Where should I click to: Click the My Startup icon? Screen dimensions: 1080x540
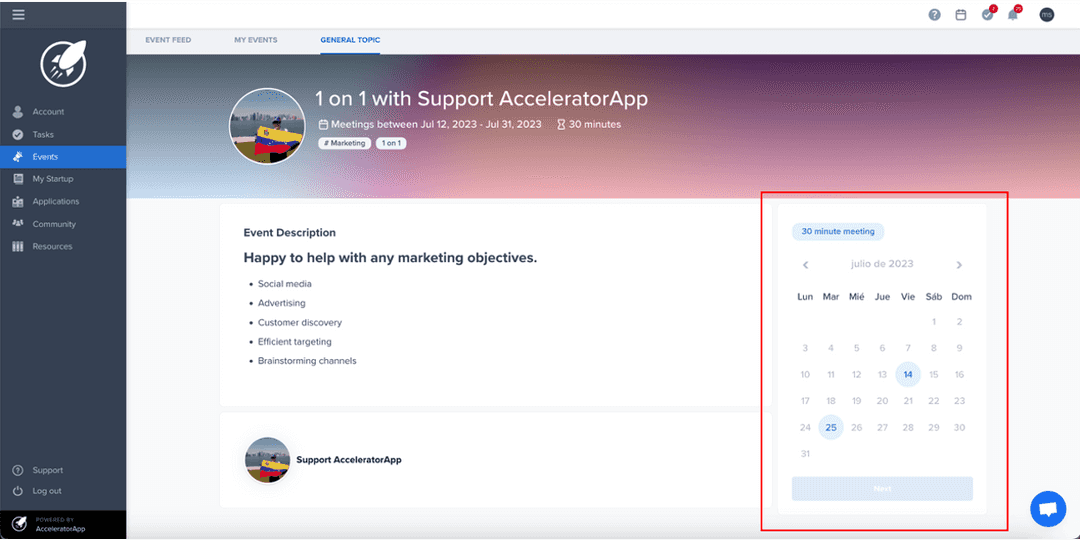(x=19, y=179)
